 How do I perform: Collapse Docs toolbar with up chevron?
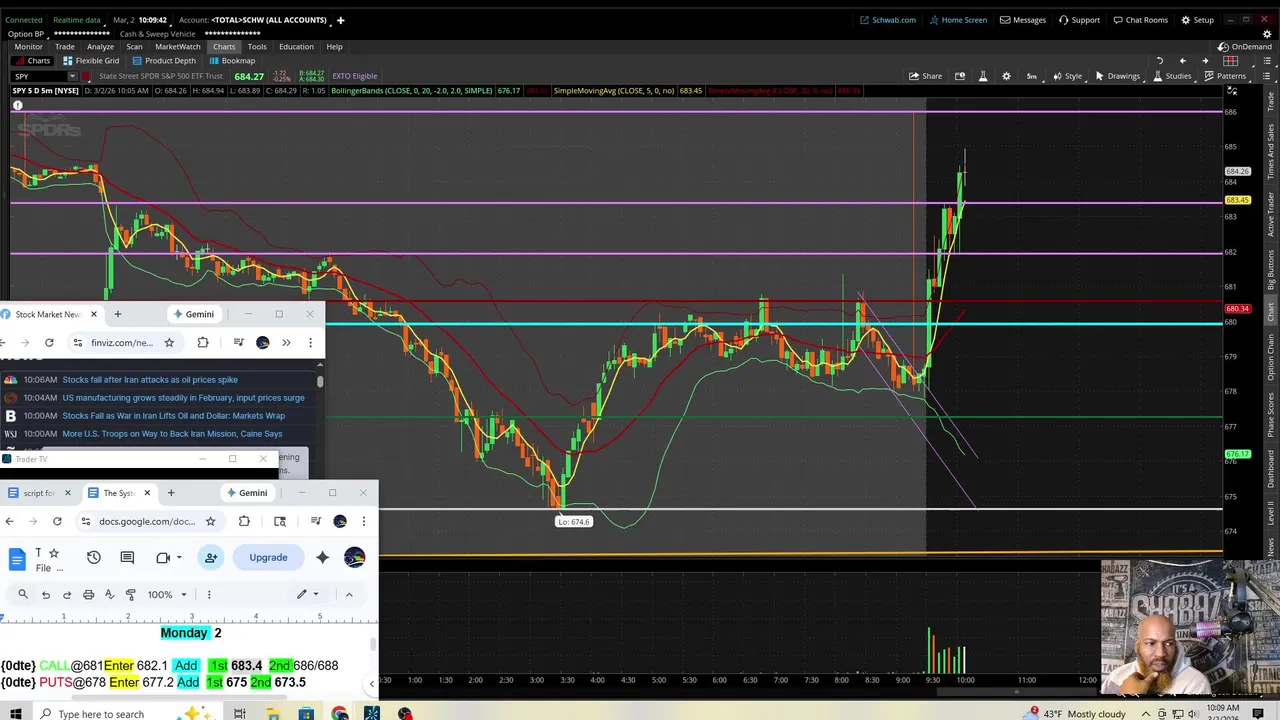[349, 595]
